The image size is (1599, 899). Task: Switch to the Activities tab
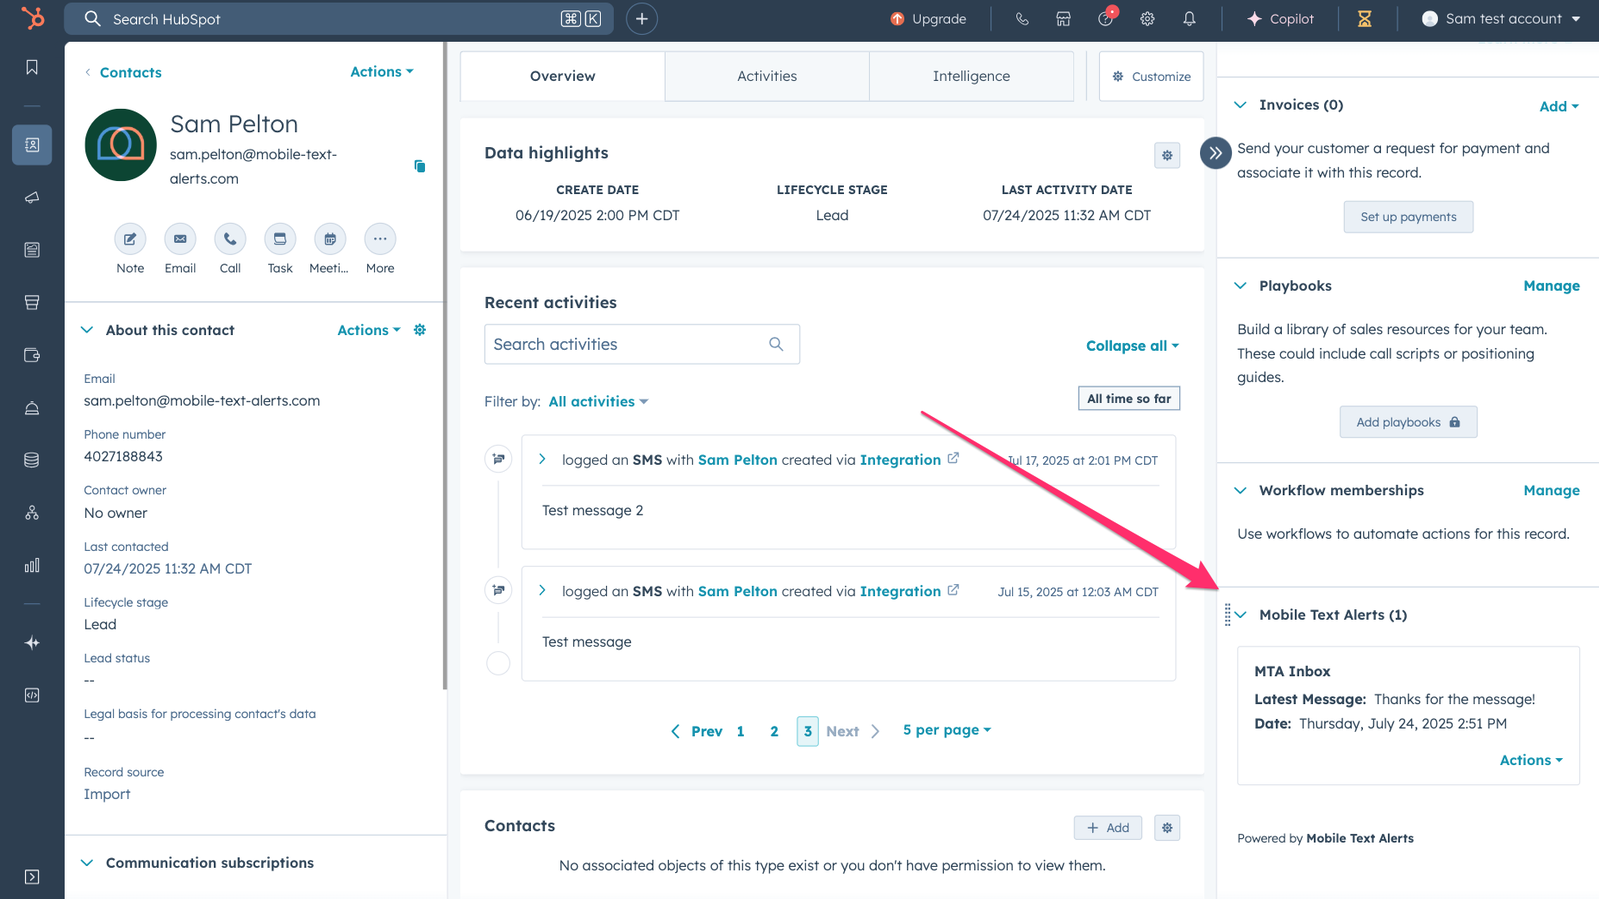click(x=767, y=76)
